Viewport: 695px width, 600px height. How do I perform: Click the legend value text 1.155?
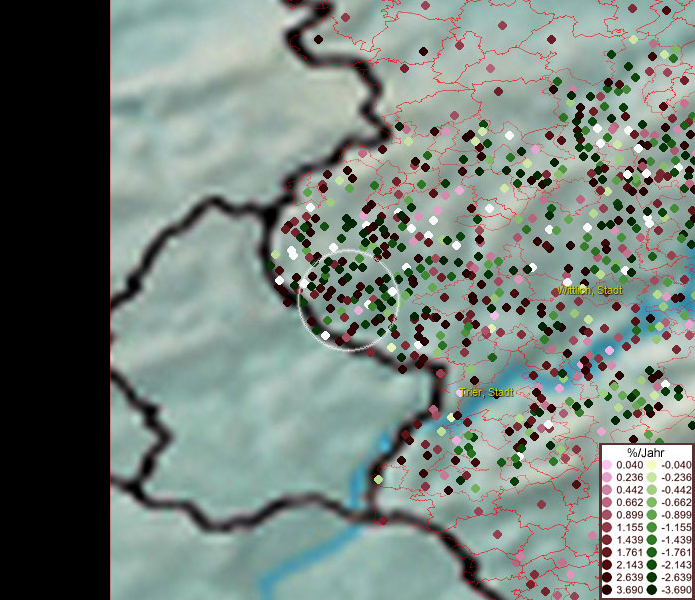click(x=629, y=527)
